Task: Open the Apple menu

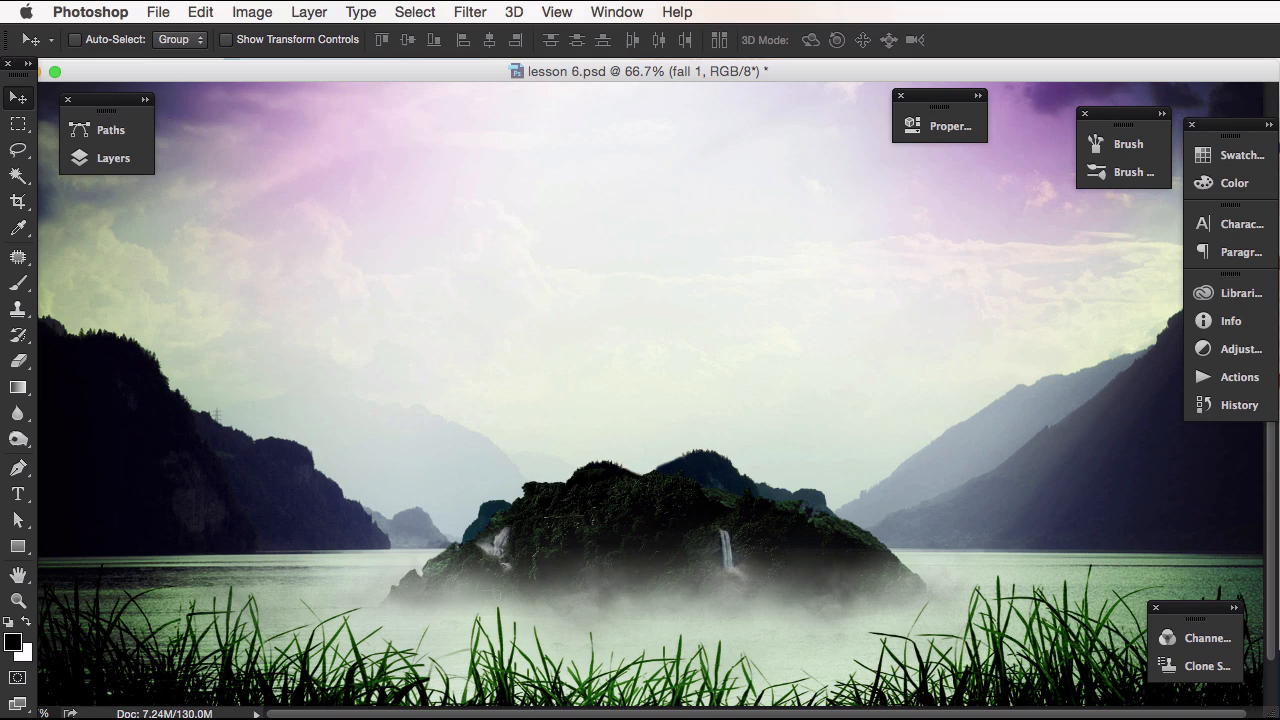Action: [26, 12]
